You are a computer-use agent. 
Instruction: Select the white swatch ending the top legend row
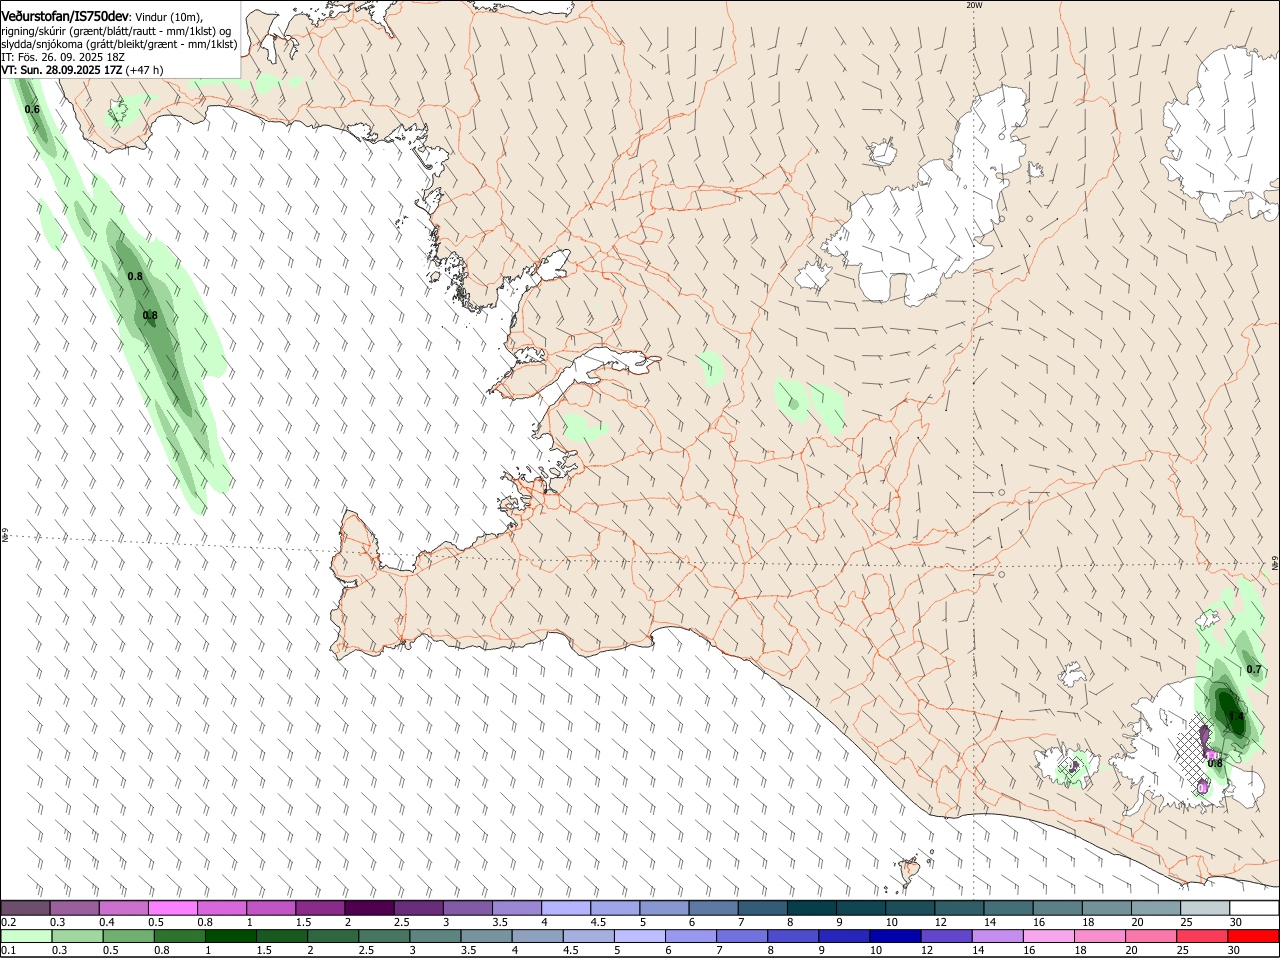click(x=1254, y=907)
